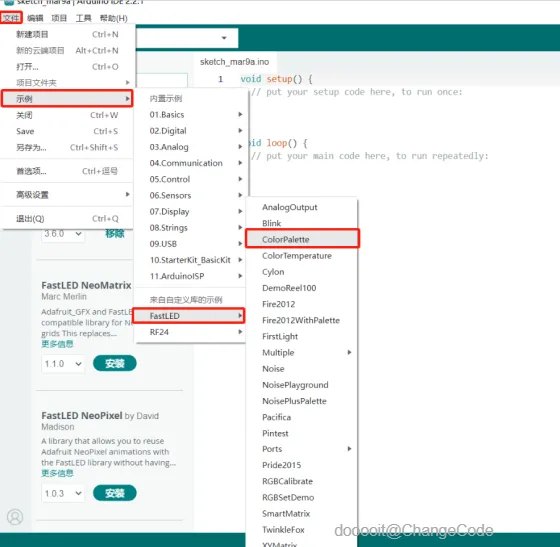This screenshot has width=560, height=547.
Task: Open 更多信息 link under FastLED NeoPixel
Action: (x=57, y=473)
